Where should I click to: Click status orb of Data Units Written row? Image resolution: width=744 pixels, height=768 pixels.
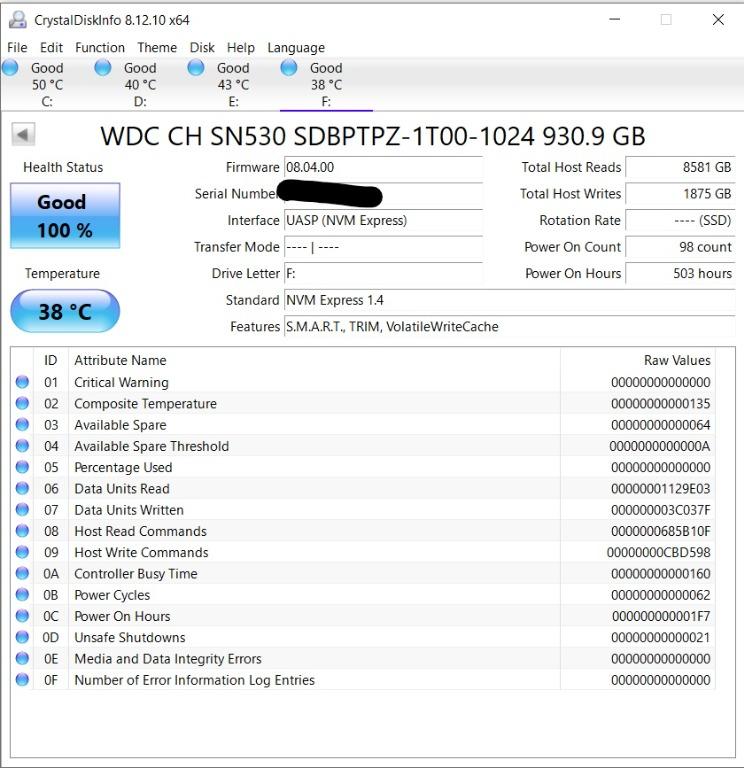pos(22,509)
